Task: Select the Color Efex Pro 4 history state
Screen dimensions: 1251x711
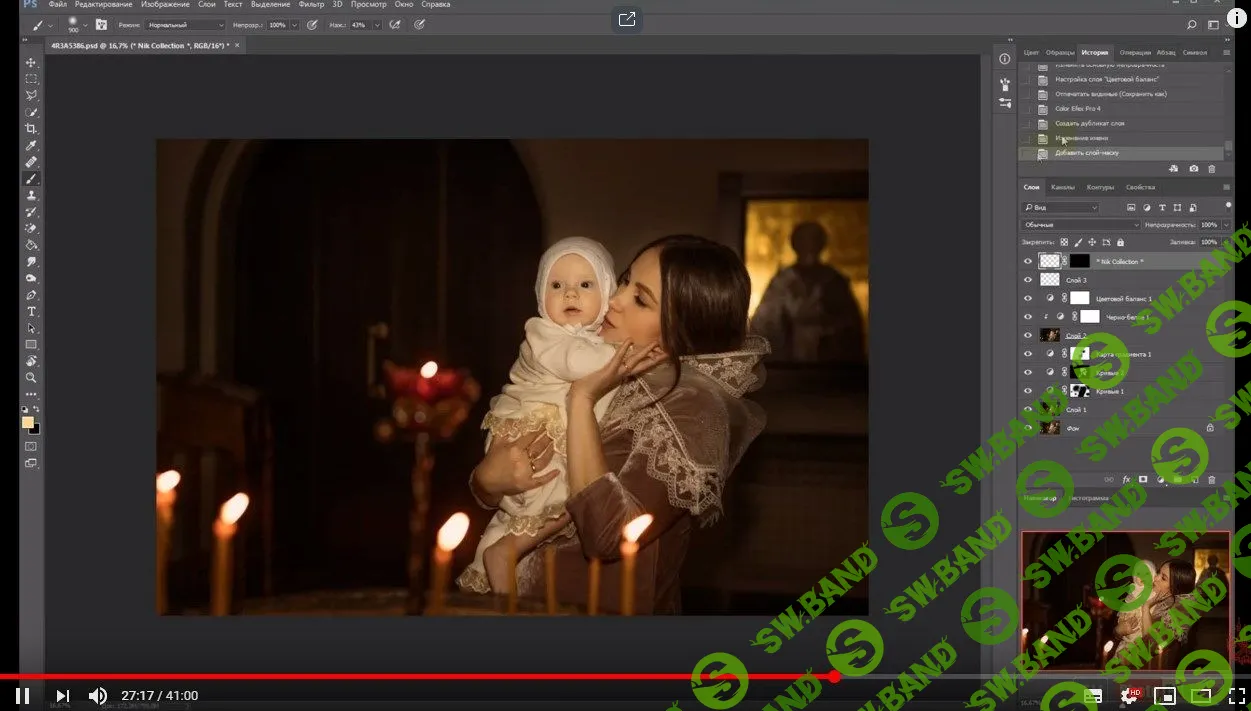Action: (x=1078, y=109)
